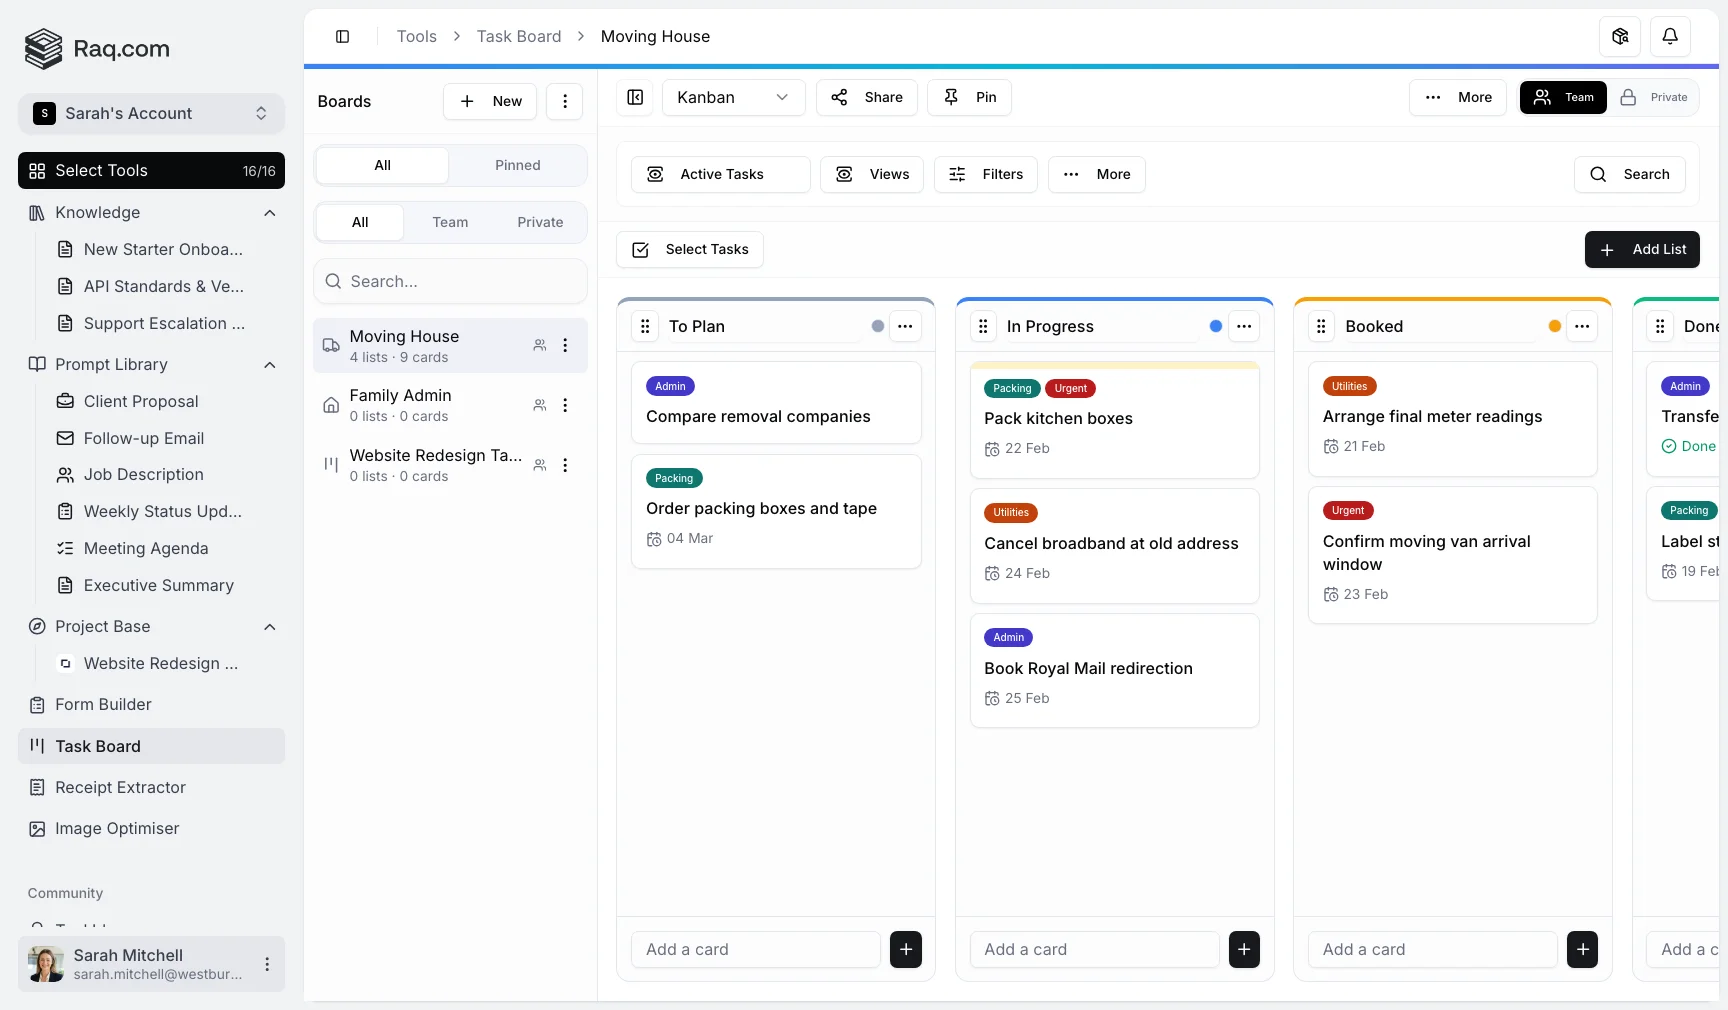
Task: Enable Team visibility for the board
Action: point(1562,98)
